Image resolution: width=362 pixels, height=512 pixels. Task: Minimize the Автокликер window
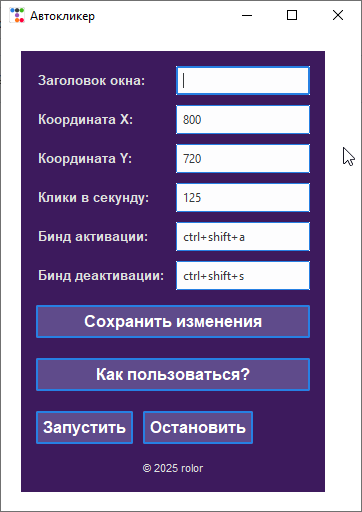tap(247, 15)
